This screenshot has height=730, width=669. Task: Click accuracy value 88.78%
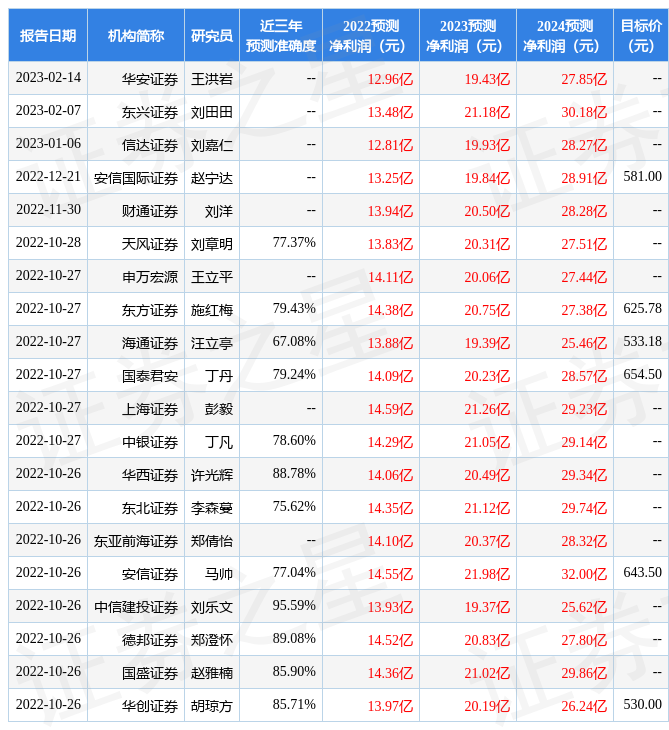(x=294, y=473)
